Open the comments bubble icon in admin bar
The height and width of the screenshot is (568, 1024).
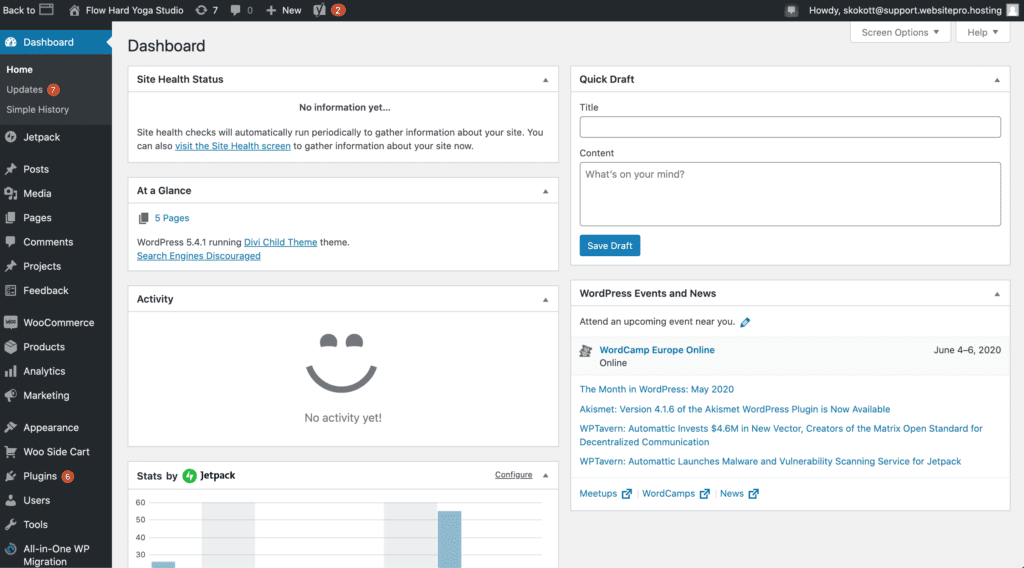(235, 10)
